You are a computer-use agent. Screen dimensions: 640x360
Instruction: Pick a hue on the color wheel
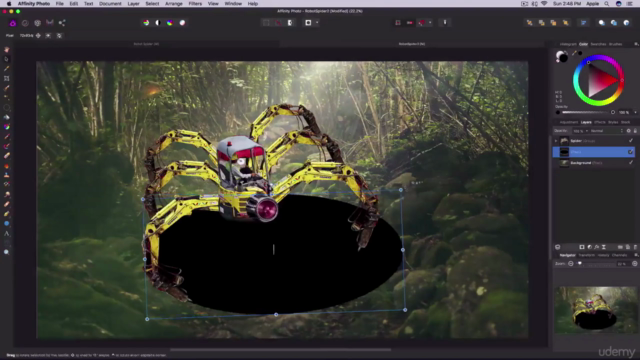[598, 80]
